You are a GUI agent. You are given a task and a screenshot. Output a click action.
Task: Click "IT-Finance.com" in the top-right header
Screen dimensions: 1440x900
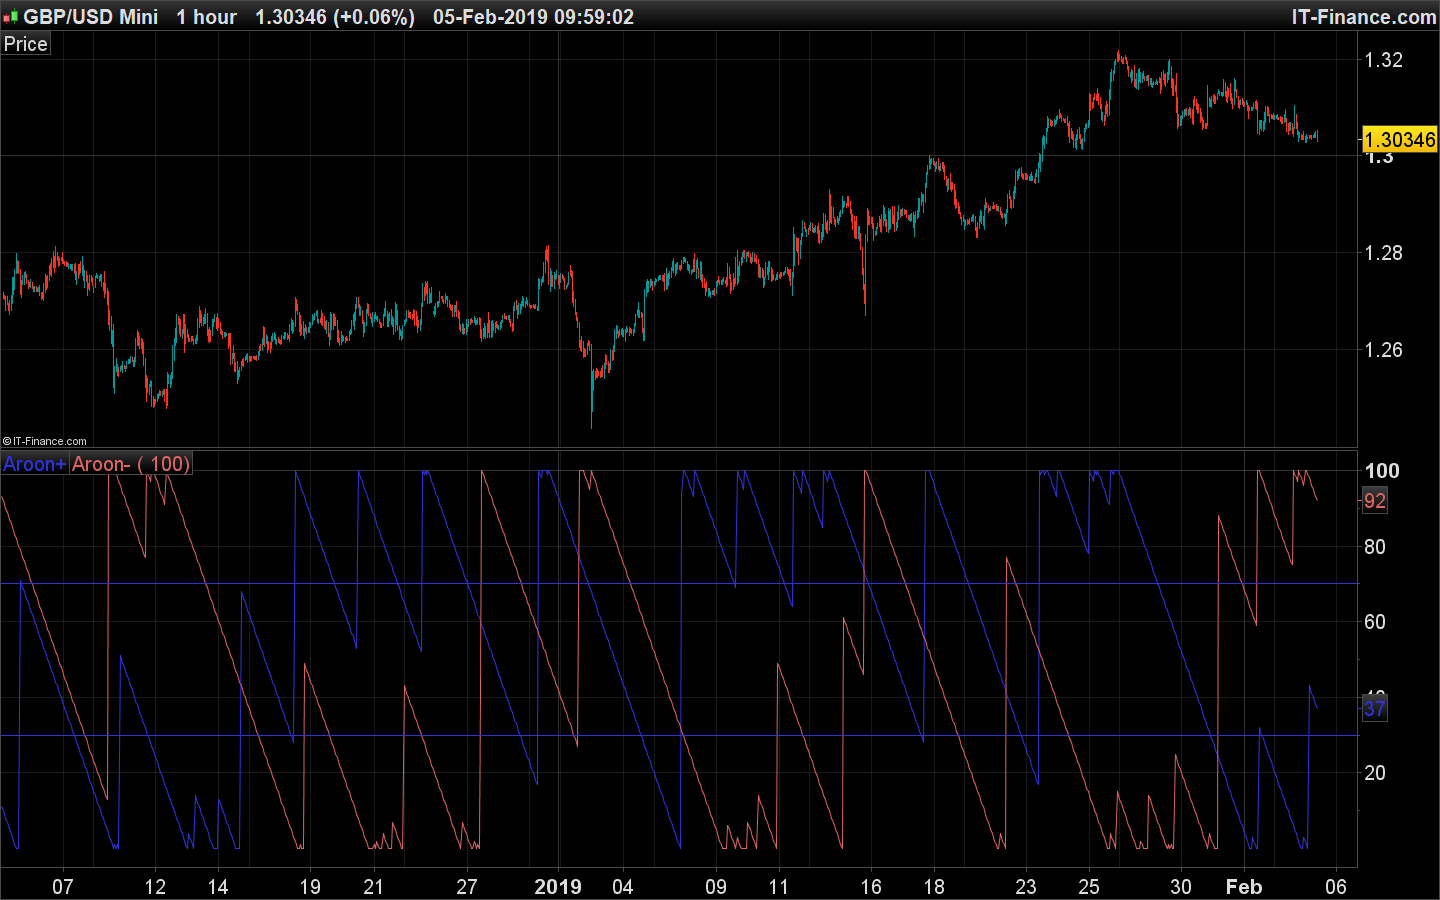[1364, 17]
